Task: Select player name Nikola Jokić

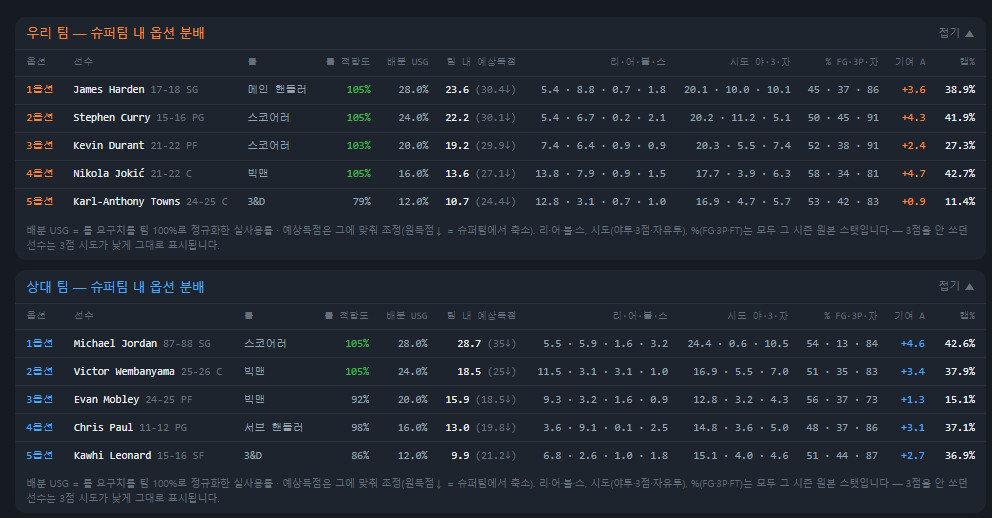Action: click(109, 173)
